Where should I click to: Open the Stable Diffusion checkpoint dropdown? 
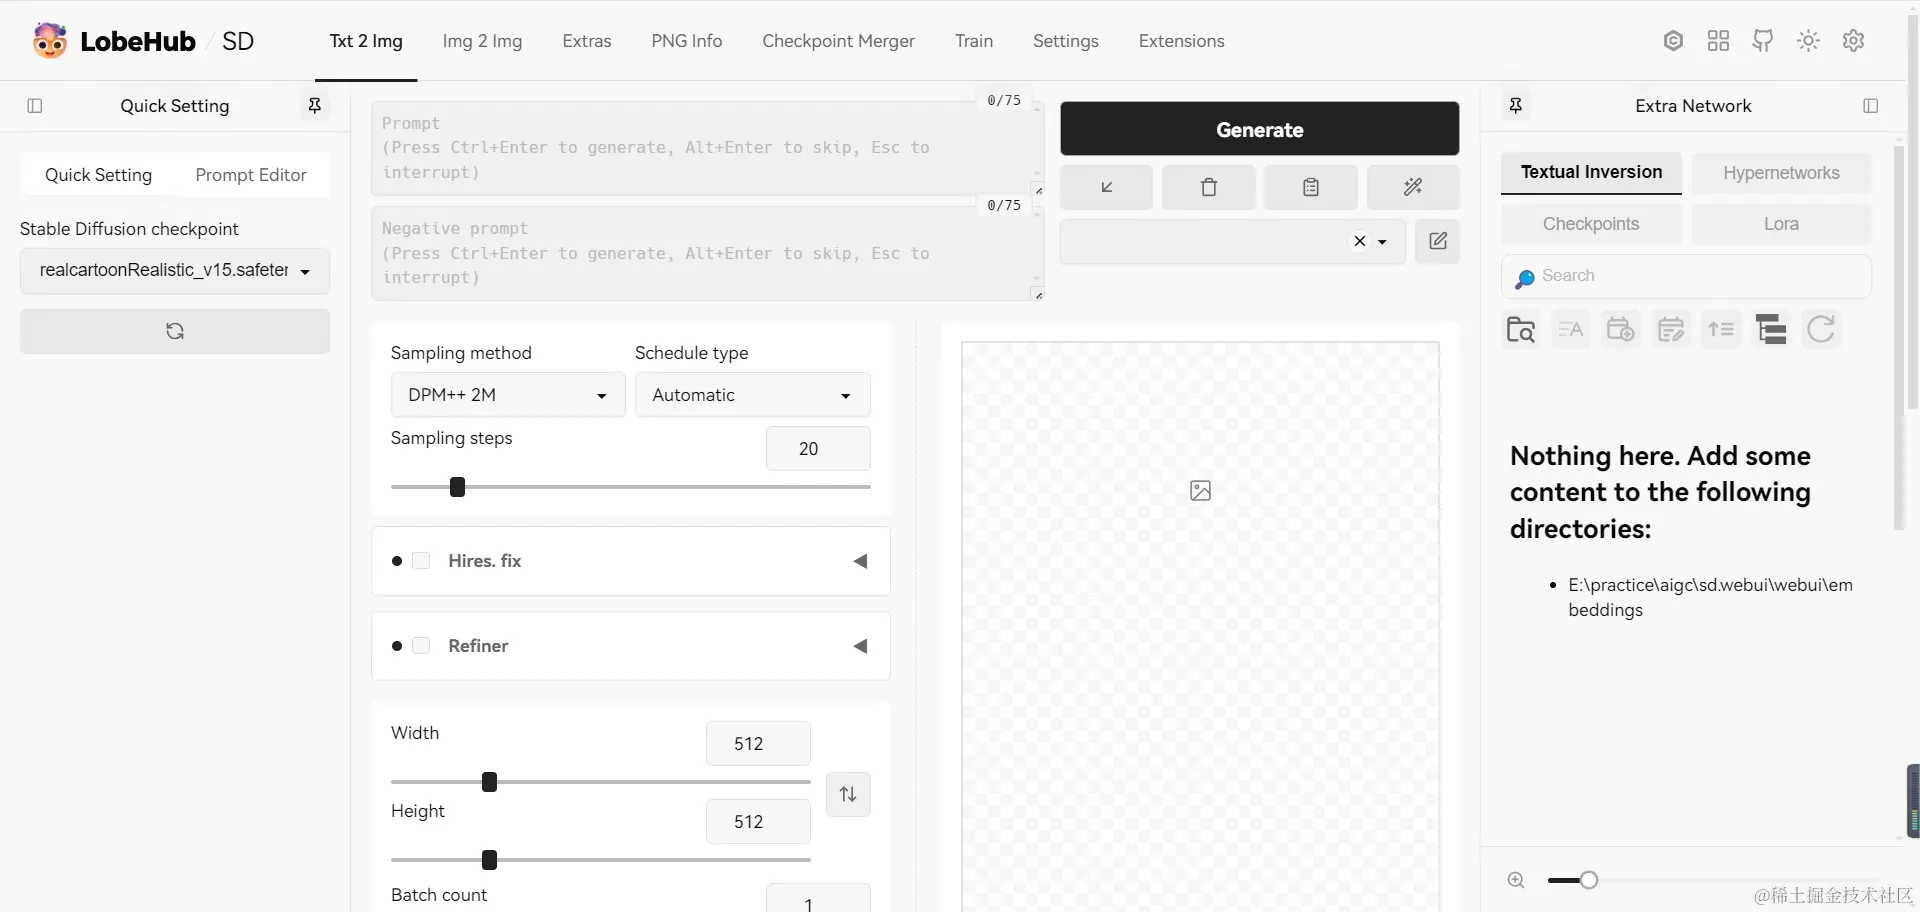[175, 271]
